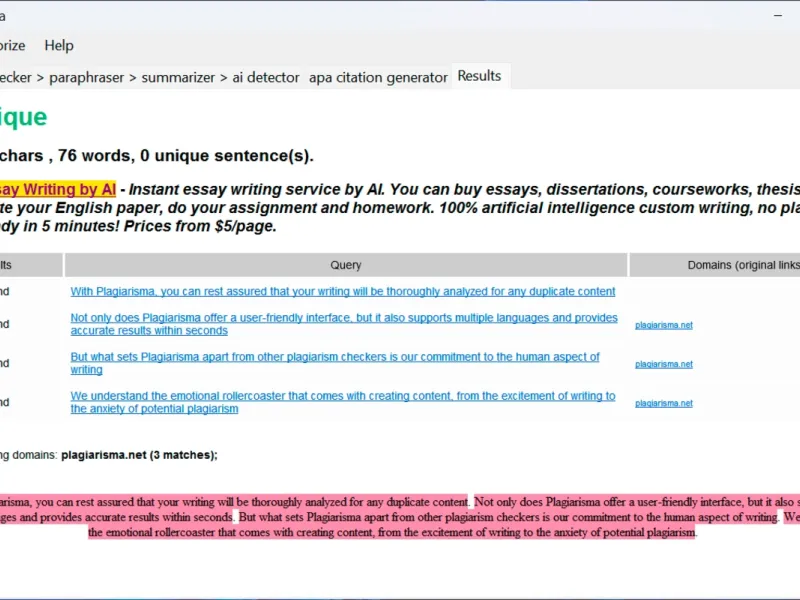
Task: Click the 'Prices from $5/page' ad text
Action: click(200, 226)
